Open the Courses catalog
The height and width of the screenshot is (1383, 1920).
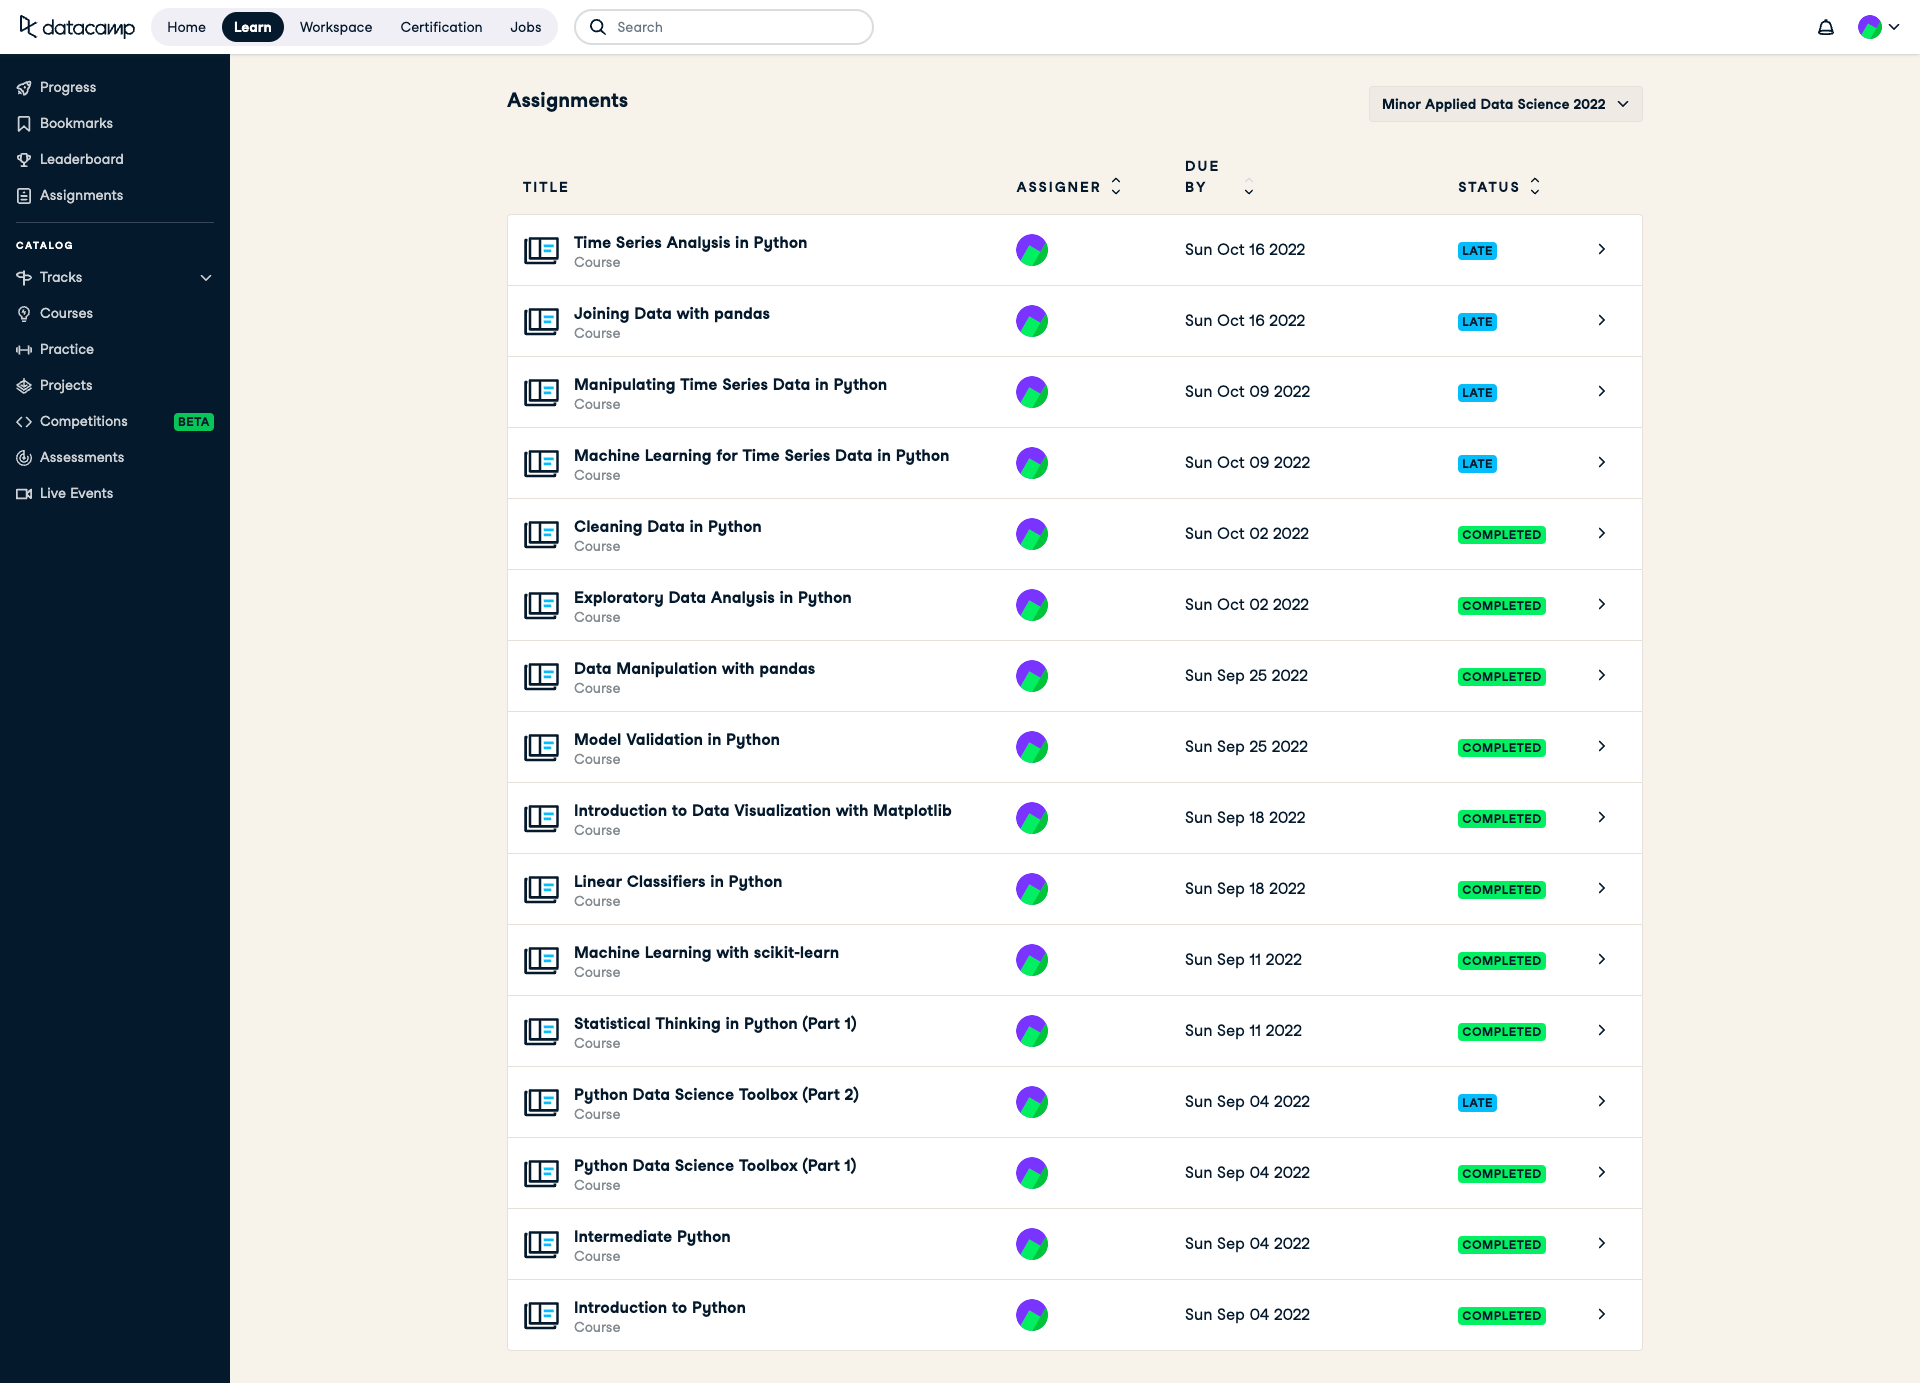[x=67, y=313]
